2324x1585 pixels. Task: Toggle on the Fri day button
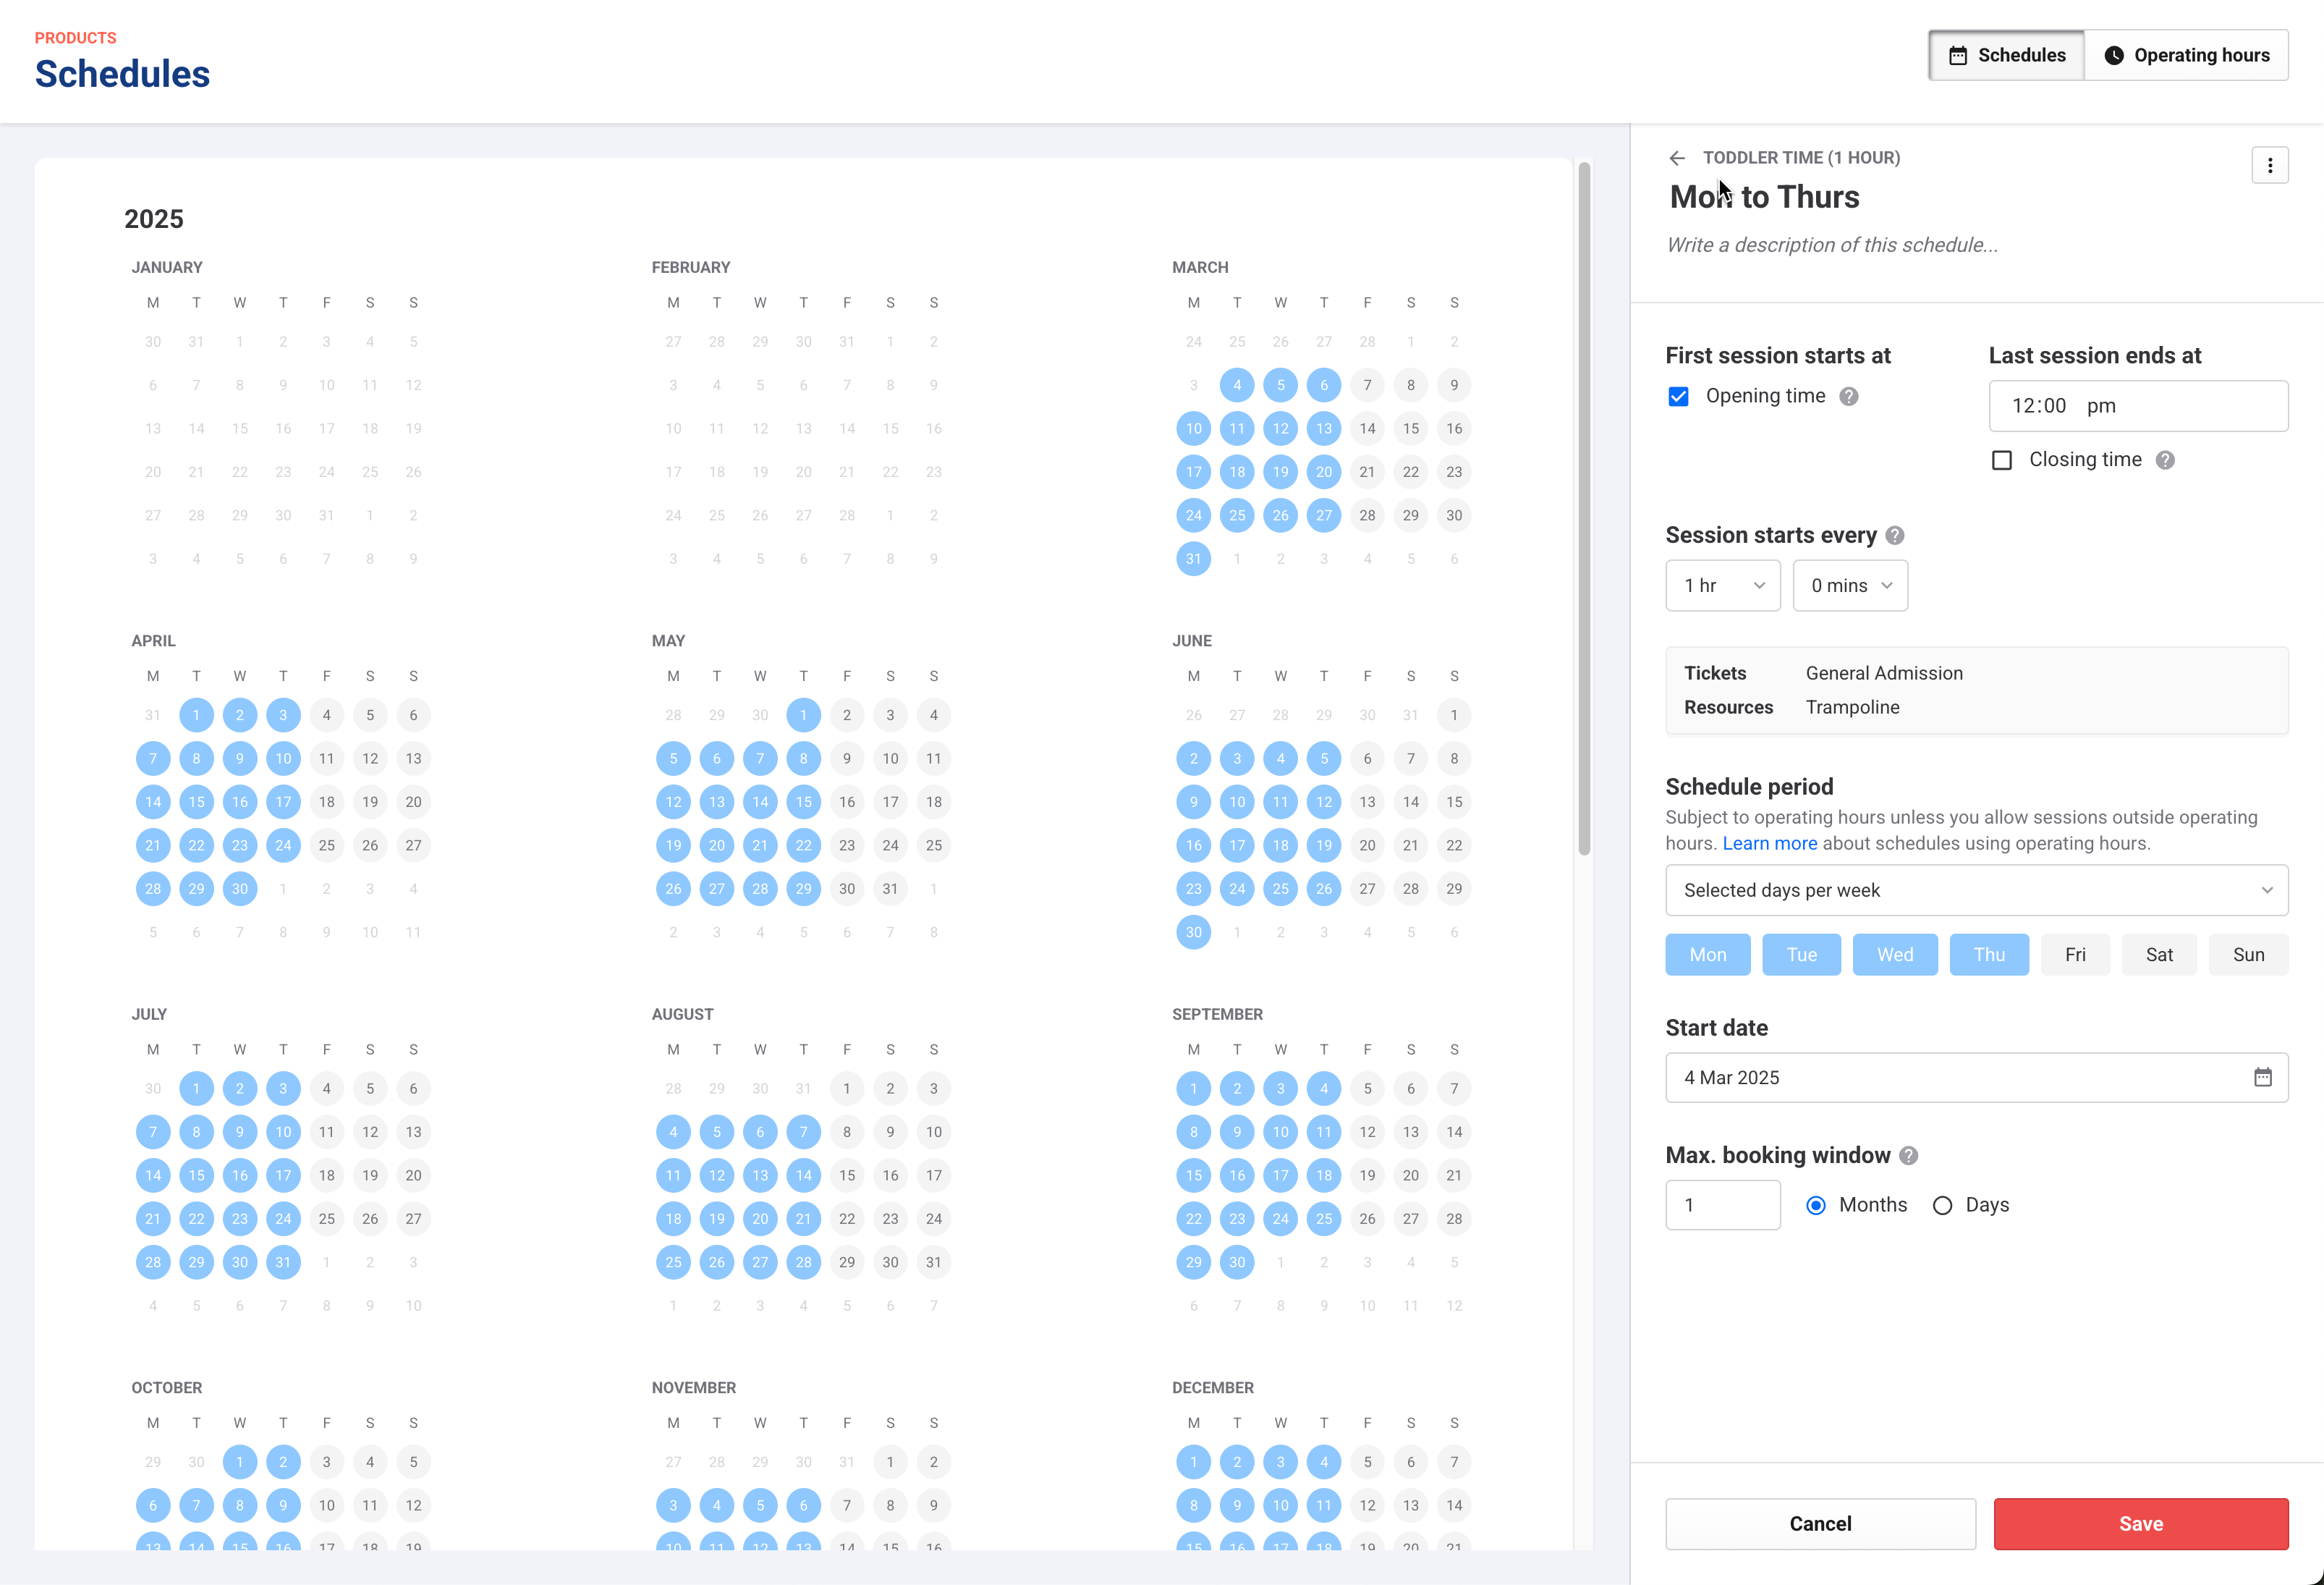click(2075, 955)
